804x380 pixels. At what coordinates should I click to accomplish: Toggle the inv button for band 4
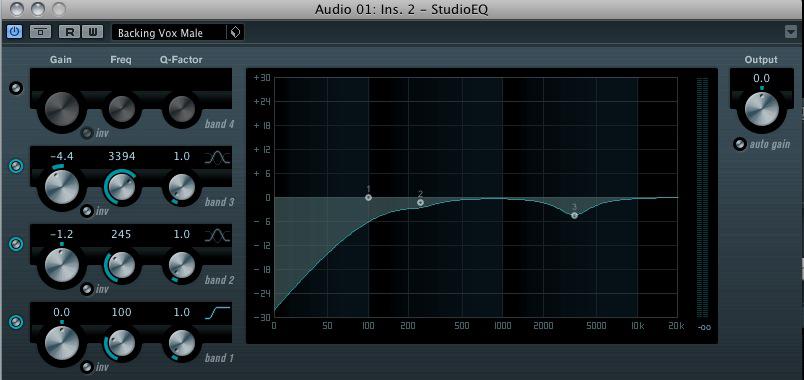88,133
